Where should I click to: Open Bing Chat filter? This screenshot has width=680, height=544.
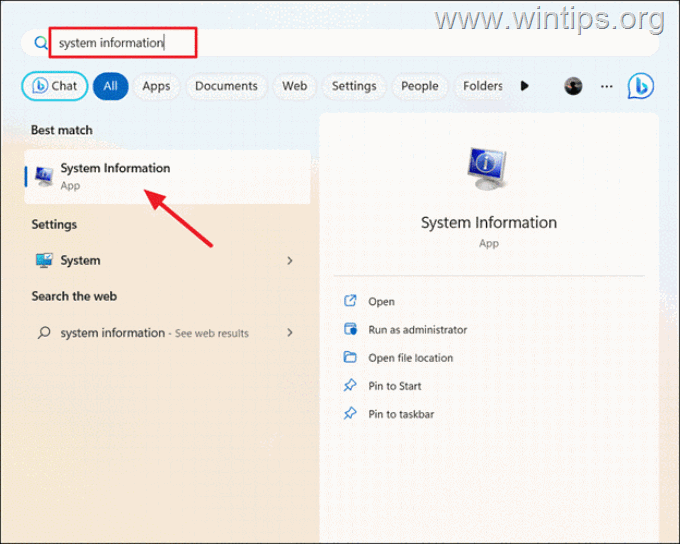point(55,86)
